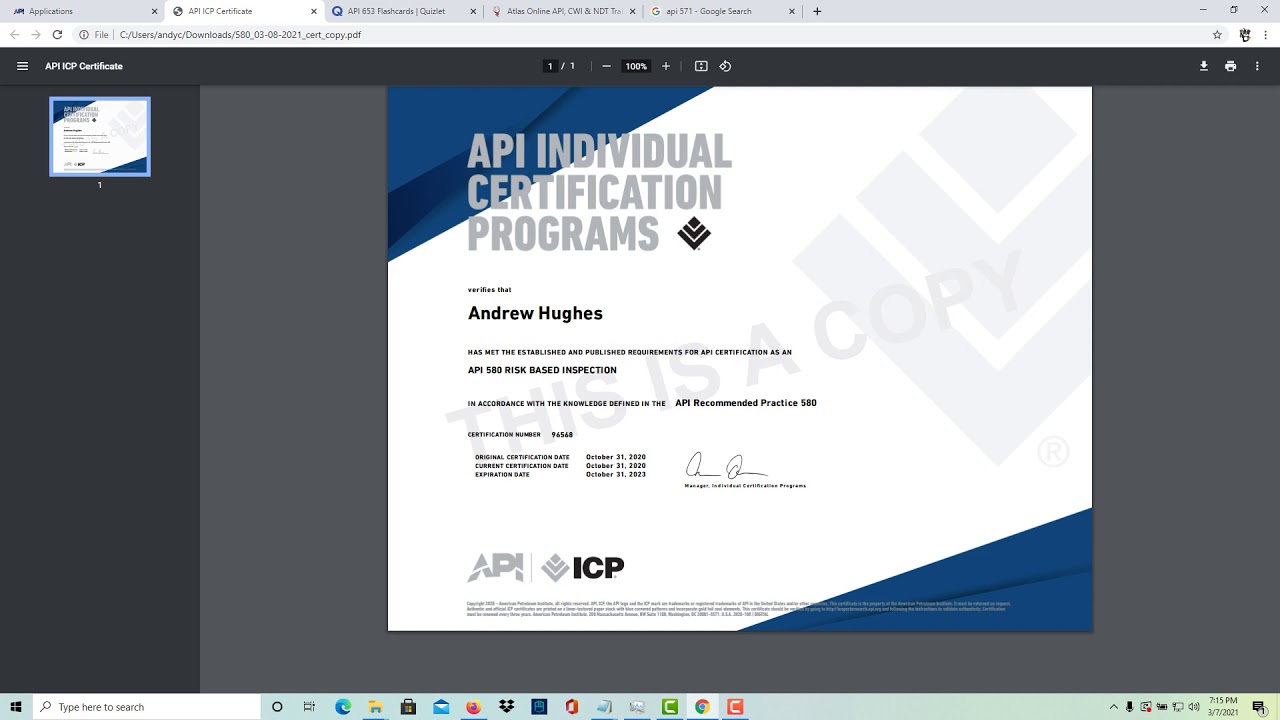This screenshot has width=1280, height=720.
Task: Open File Explorer from taskbar
Action: [x=375, y=707]
